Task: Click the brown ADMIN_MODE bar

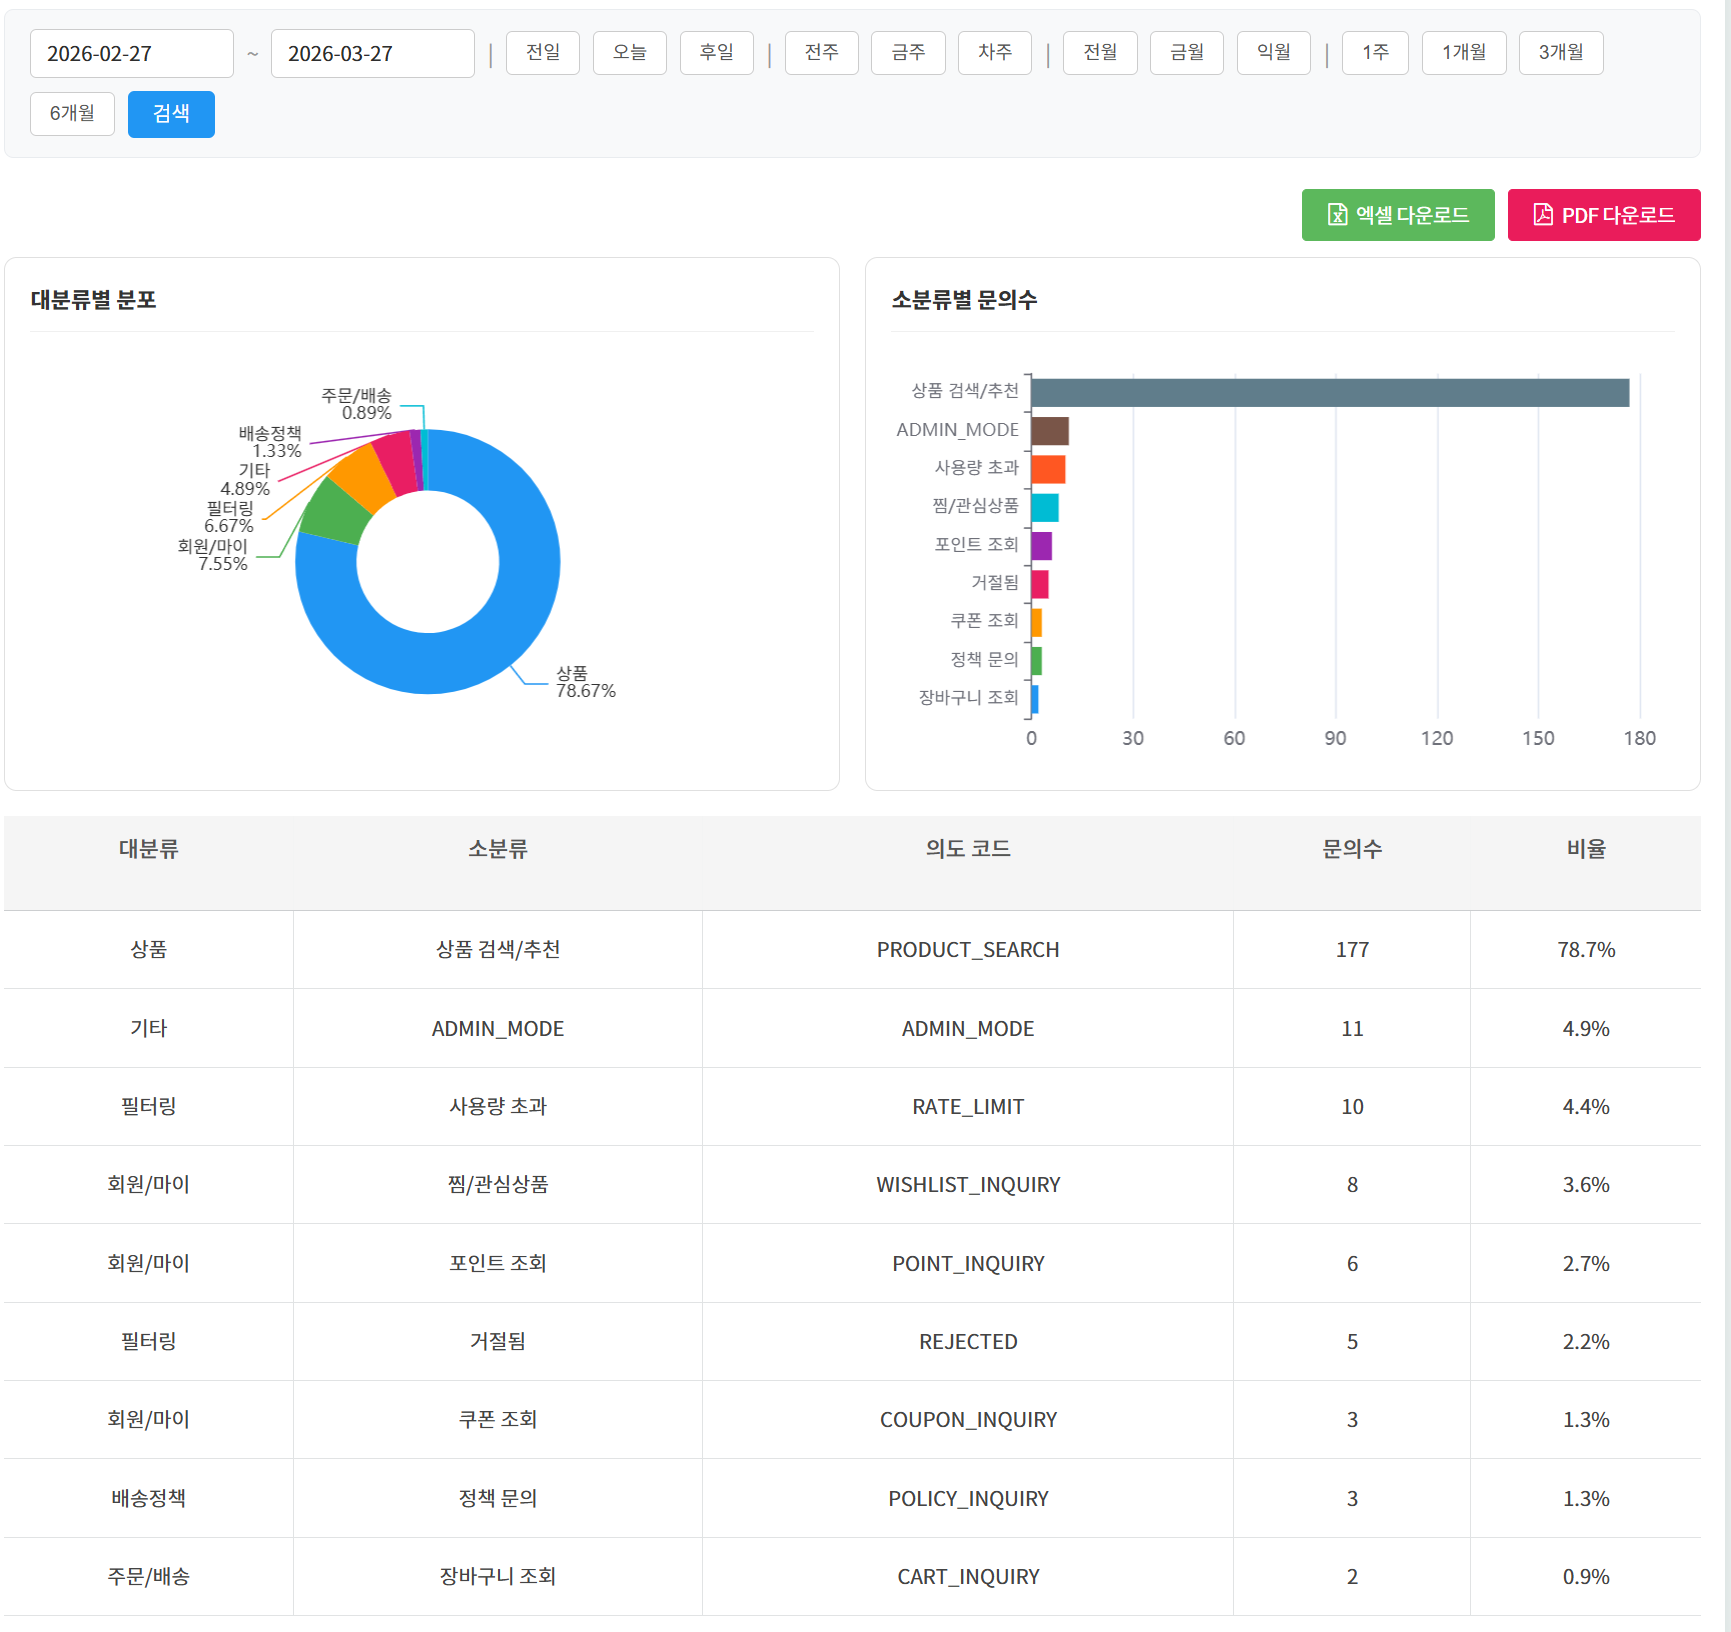Action: click(1049, 431)
